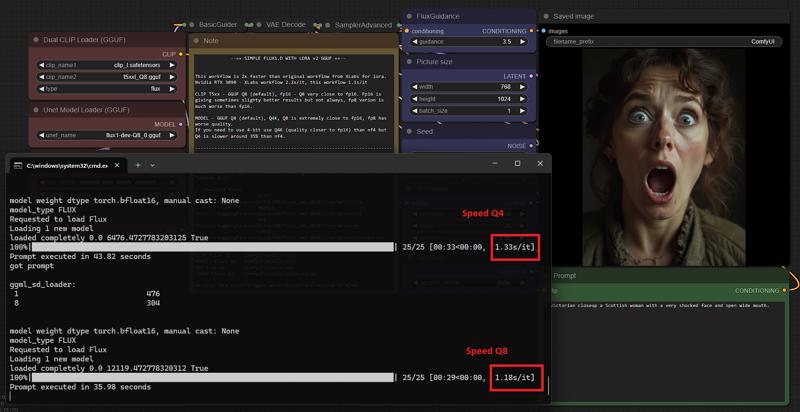Expand the collapsed BasicGuider node dot
This screenshot has width=800, height=412.
click(192, 24)
